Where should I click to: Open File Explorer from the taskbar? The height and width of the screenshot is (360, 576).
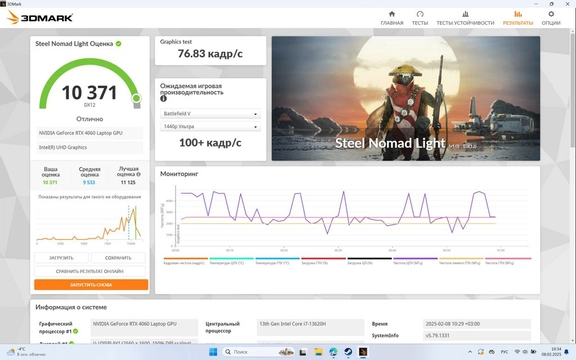(x=318, y=352)
